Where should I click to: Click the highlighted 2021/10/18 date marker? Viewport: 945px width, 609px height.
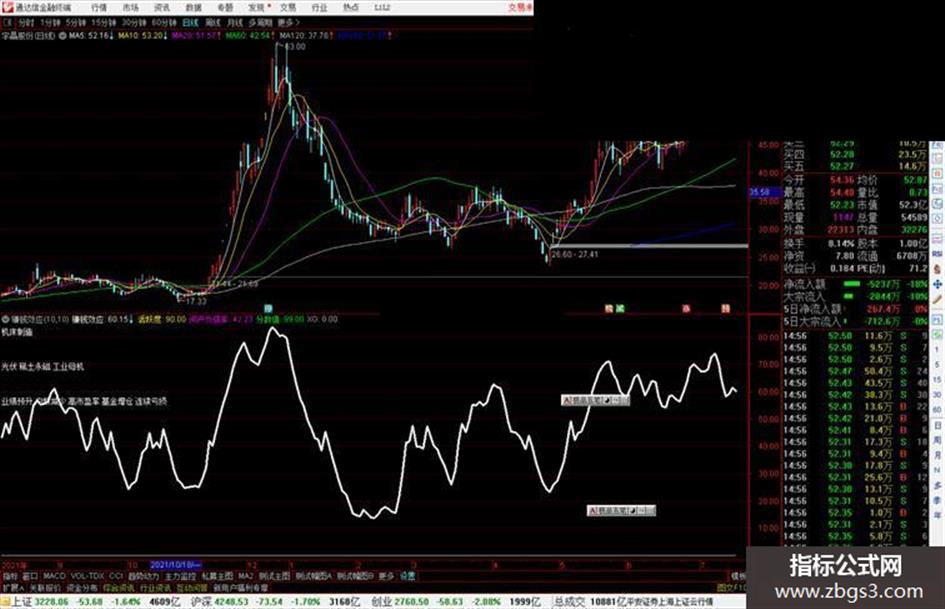point(175,565)
